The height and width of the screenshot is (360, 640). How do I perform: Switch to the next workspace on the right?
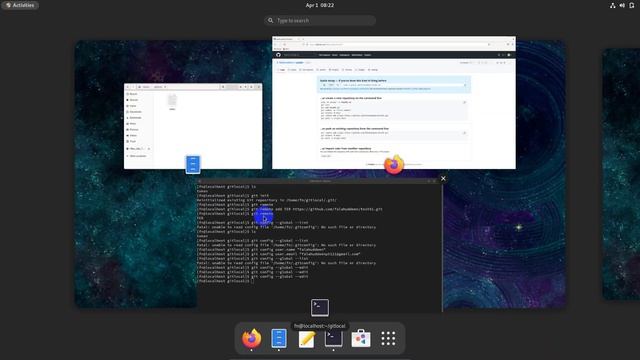(621, 174)
